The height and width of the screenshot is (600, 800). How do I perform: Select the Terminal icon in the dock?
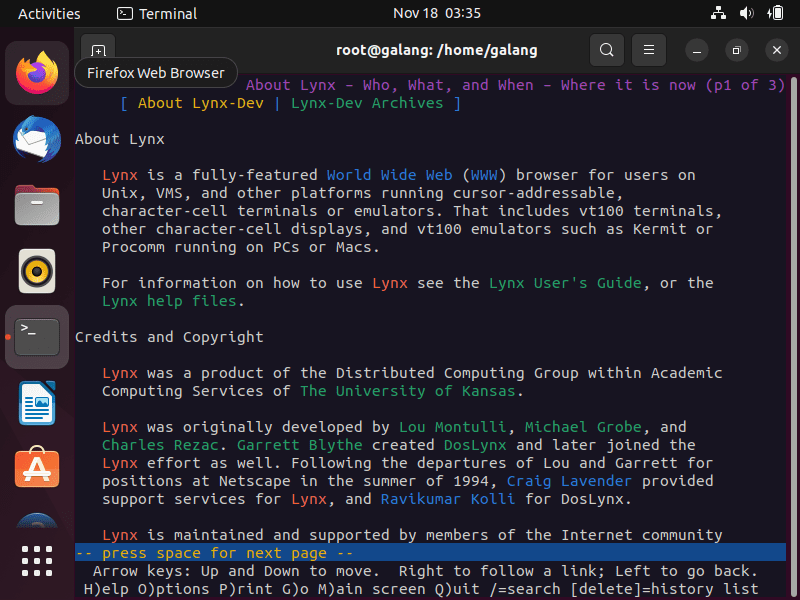click(37, 337)
